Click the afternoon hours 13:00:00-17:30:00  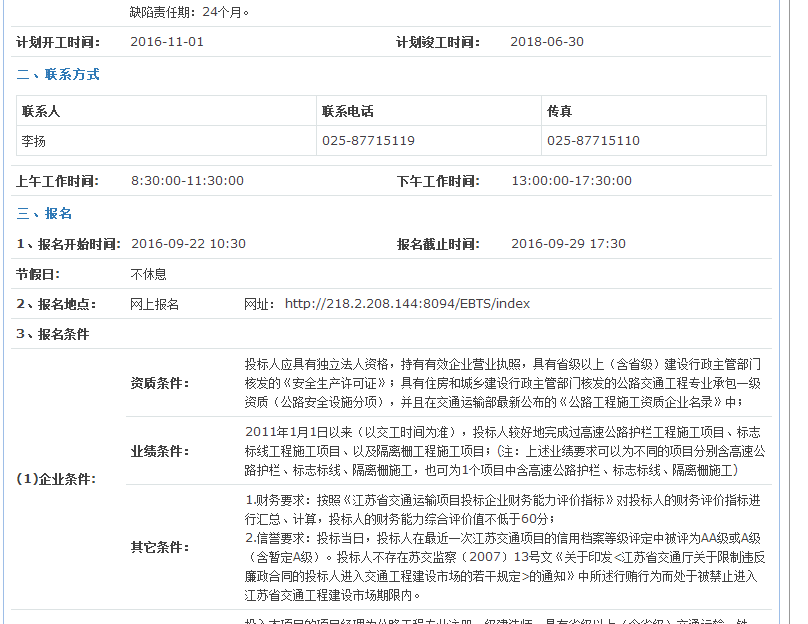571,181
